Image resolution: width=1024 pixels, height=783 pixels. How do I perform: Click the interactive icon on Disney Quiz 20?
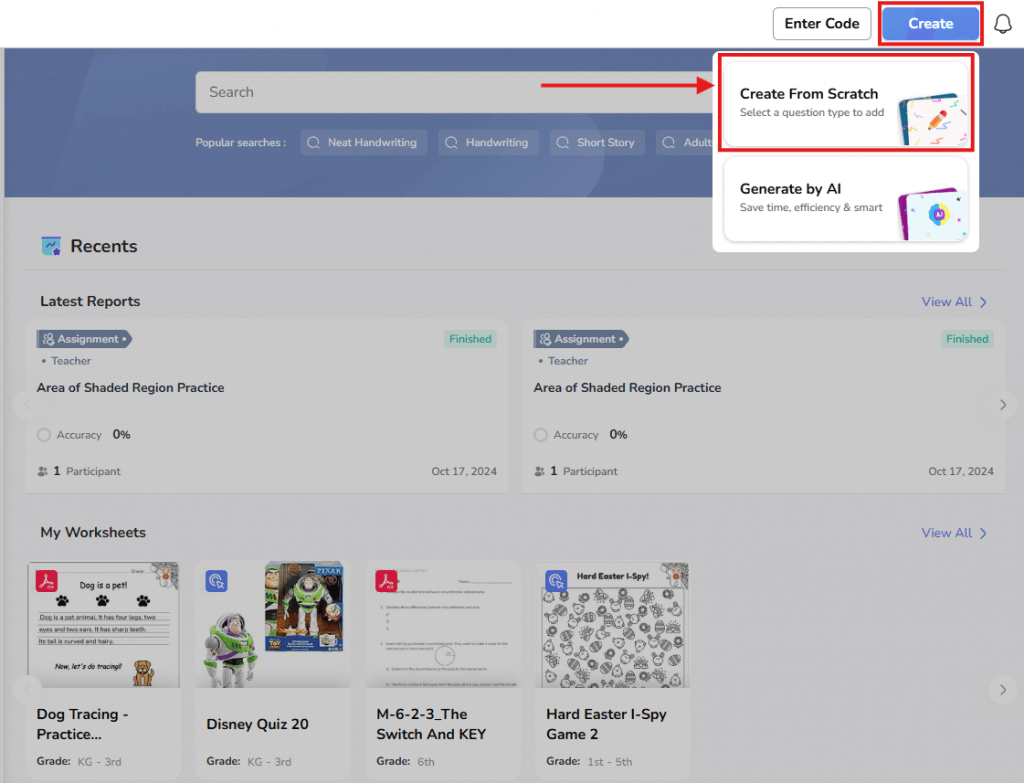click(x=216, y=581)
